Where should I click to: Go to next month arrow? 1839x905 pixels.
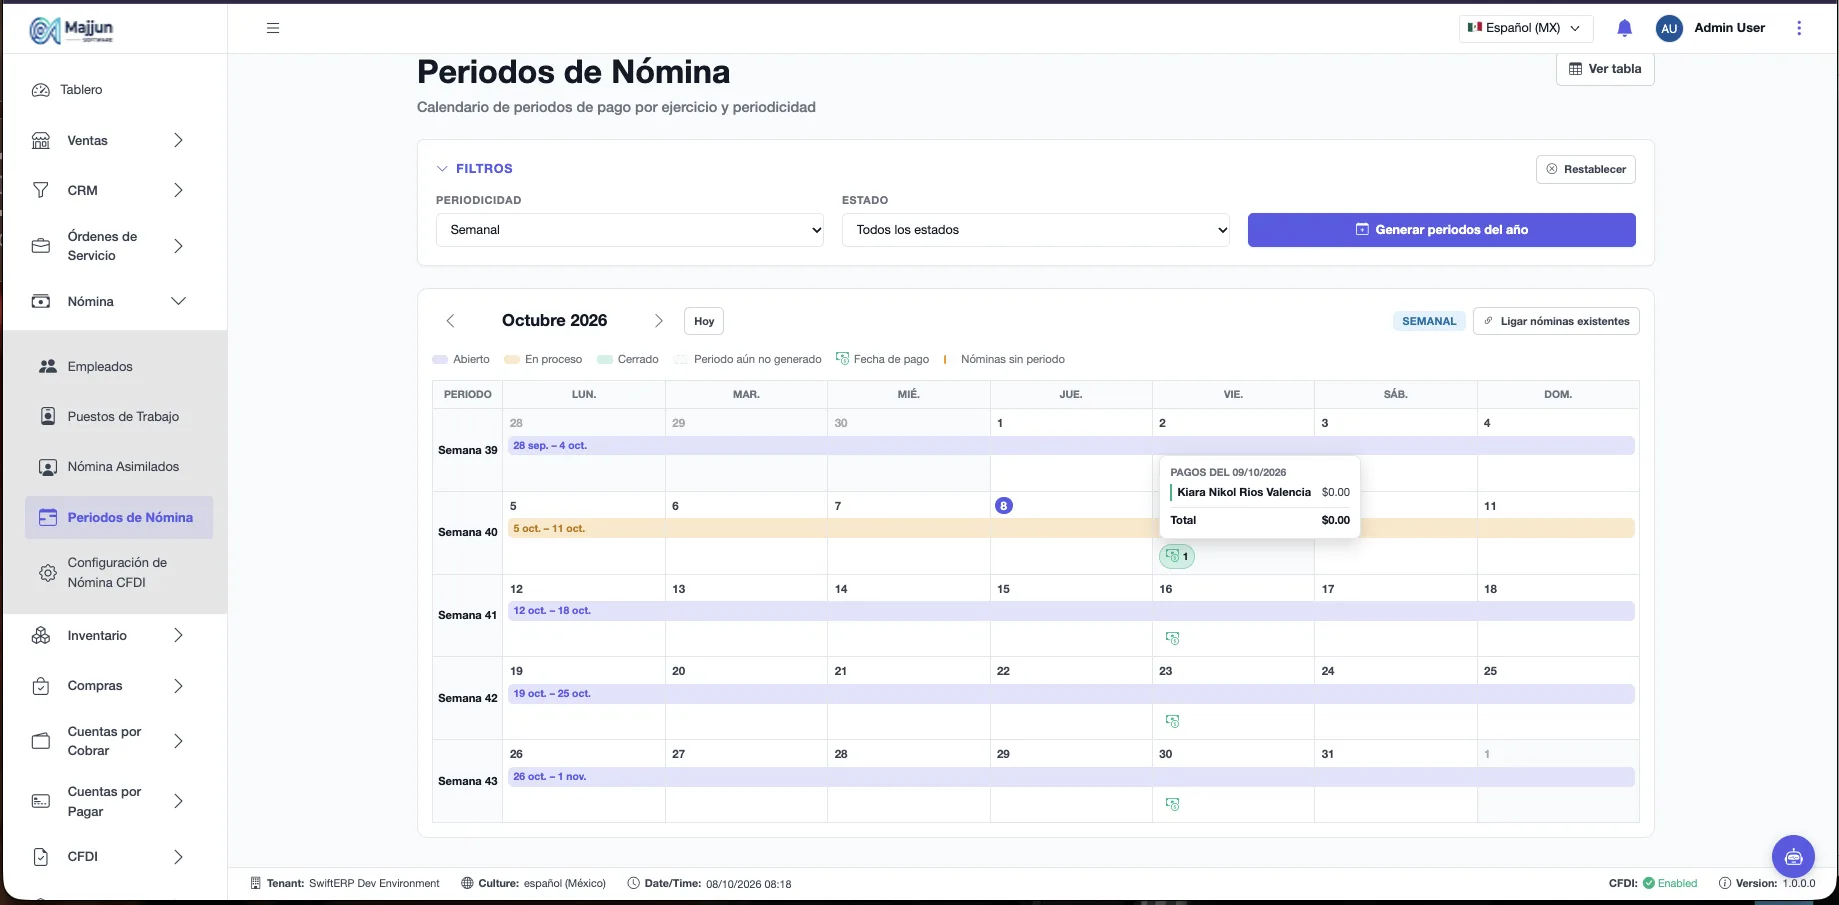(x=658, y=321)
